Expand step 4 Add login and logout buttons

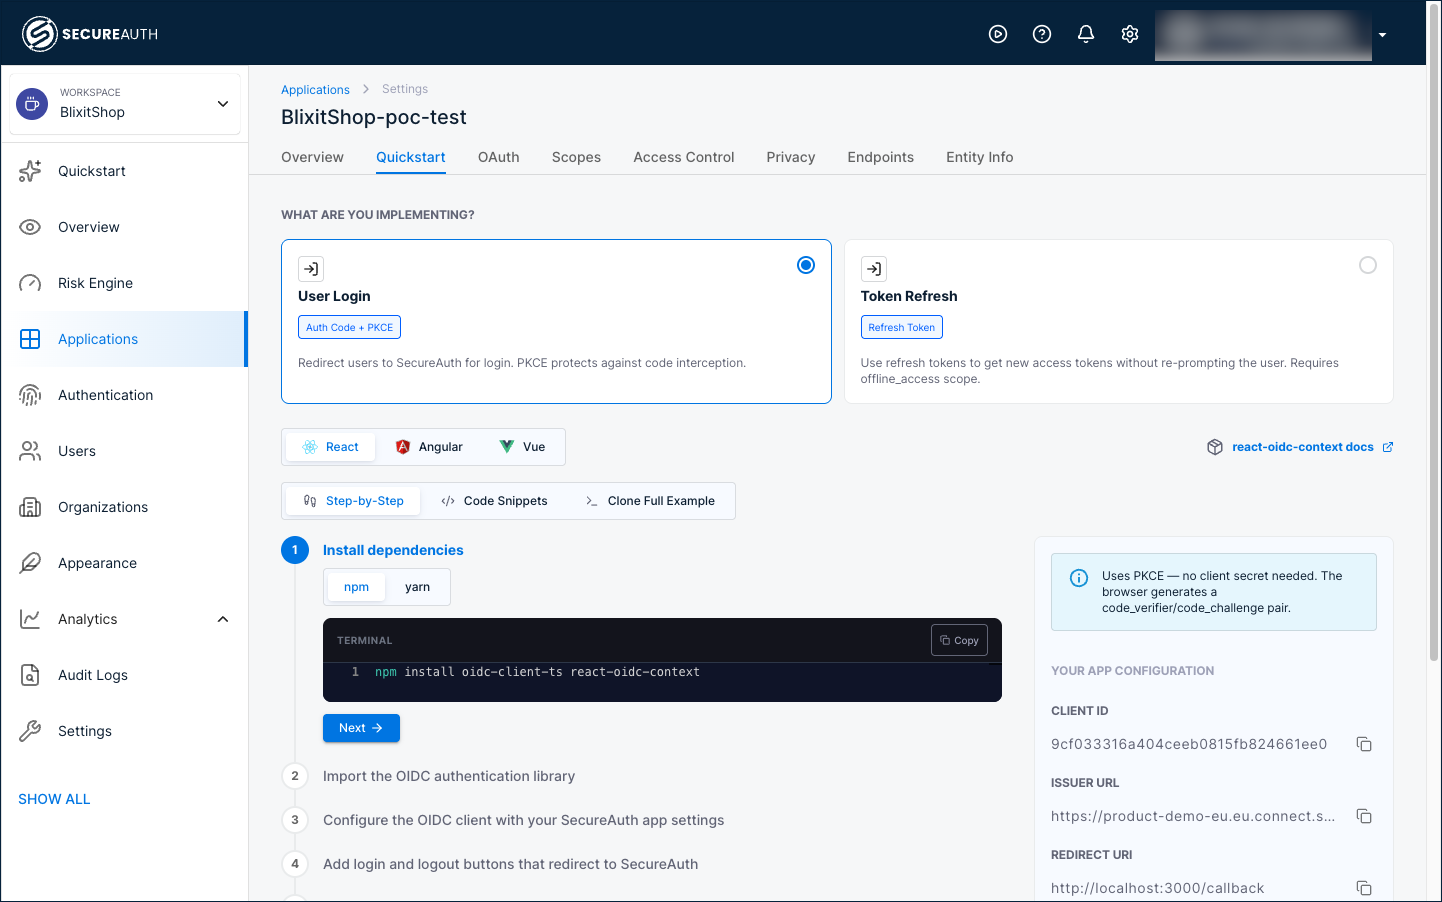(x=510, y=864)
